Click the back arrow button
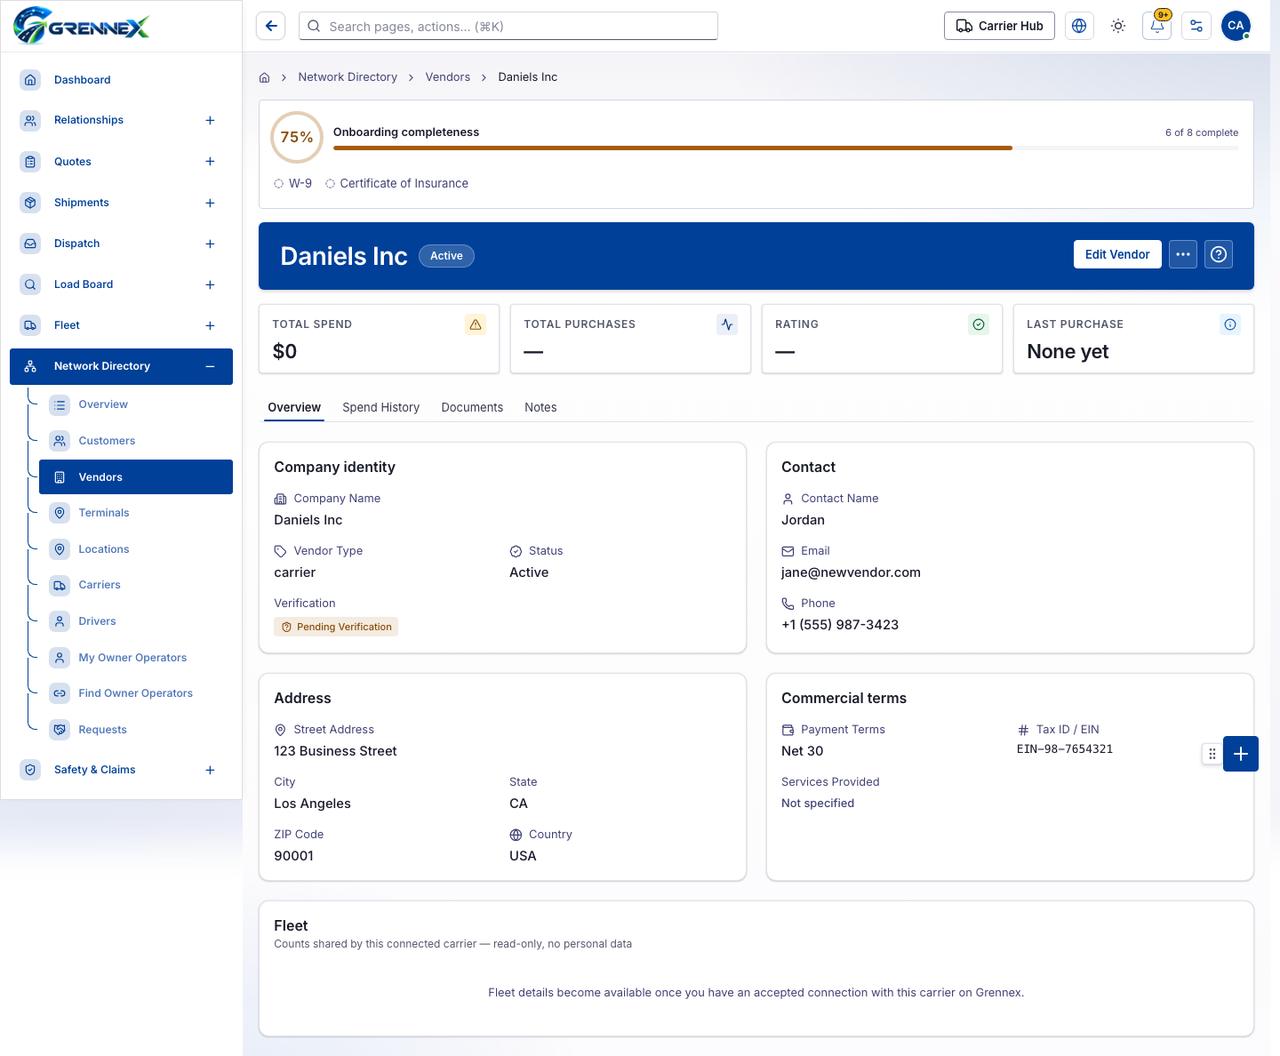This screenshot has width=1280, height=1056. click(271, 26)
